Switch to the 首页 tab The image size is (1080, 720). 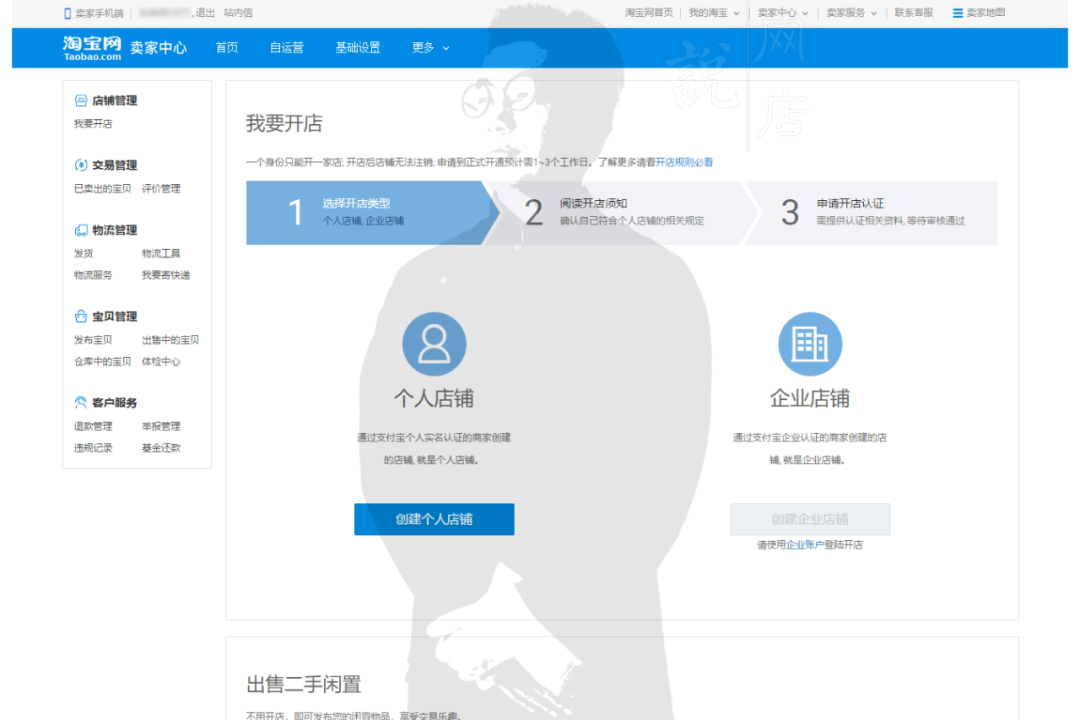[x=225, y=47]
